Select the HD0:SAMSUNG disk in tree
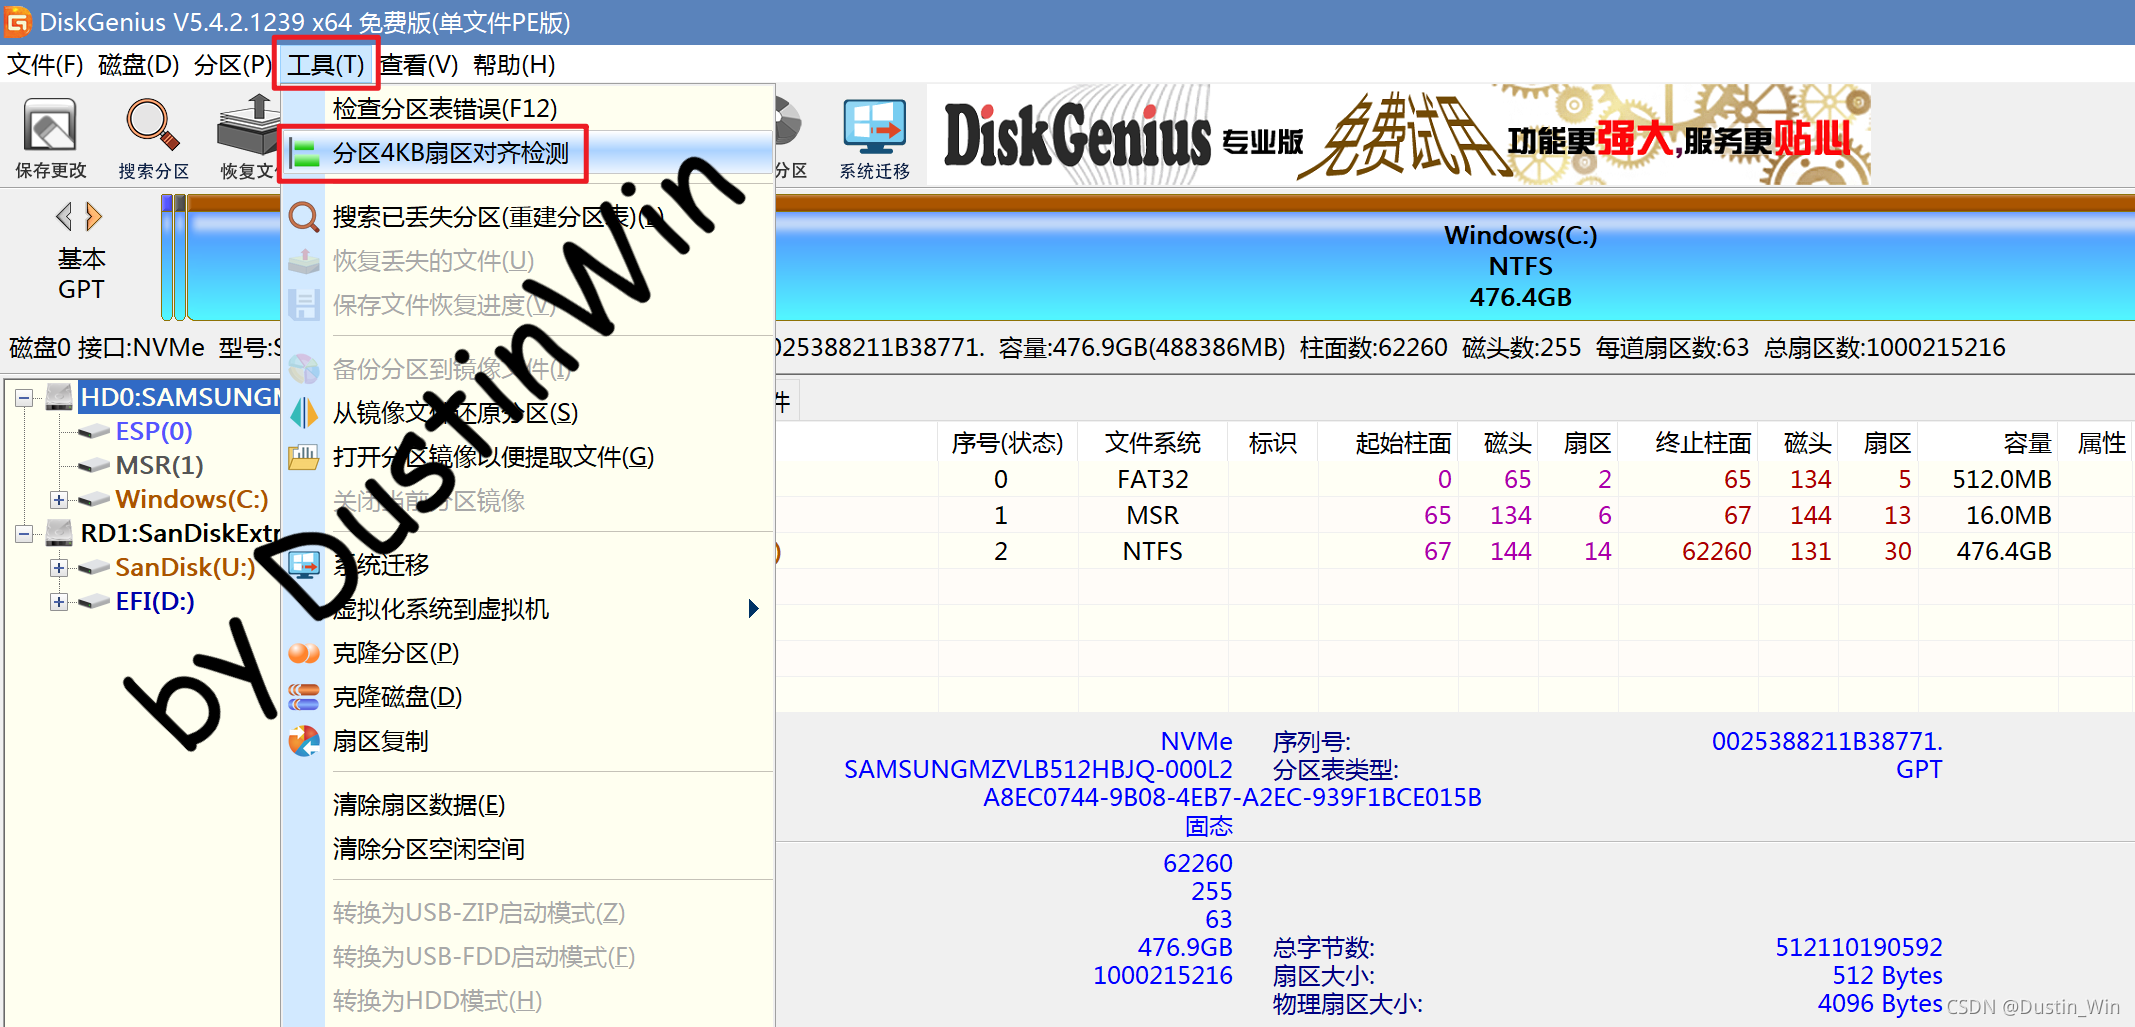Image resolution: width=2135 pixels, height=1027 pixels. point(180,397)
